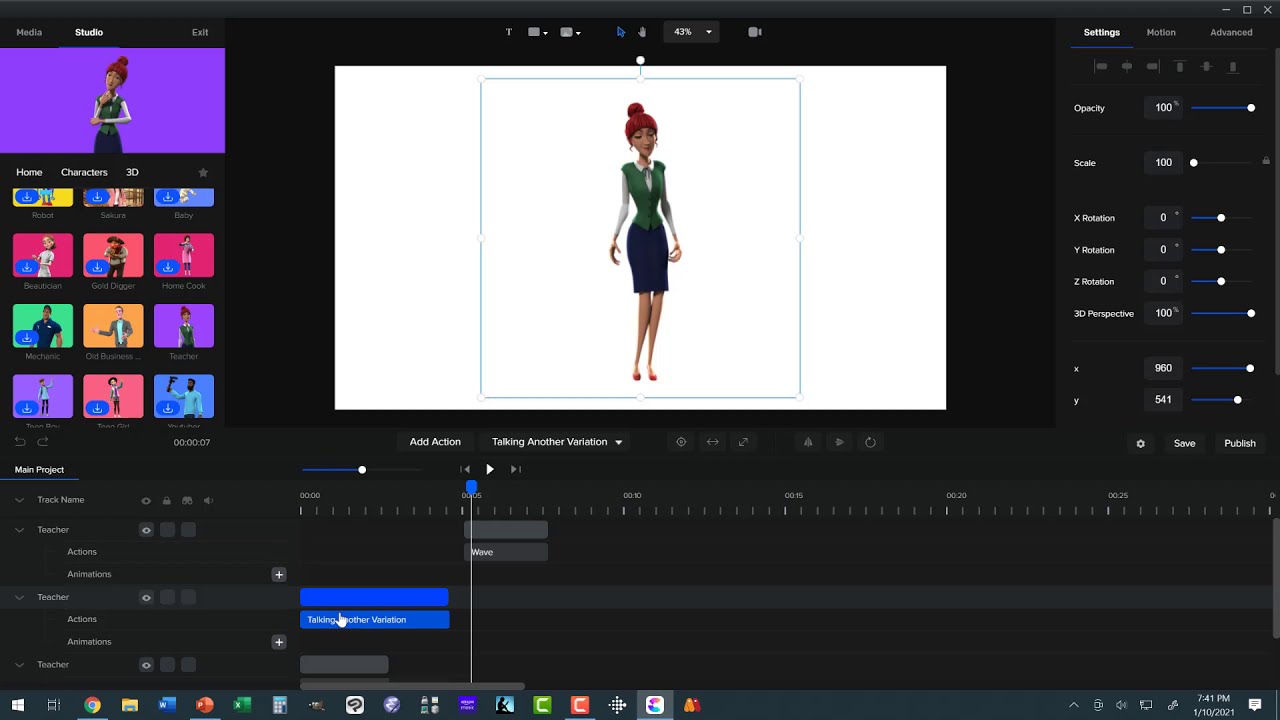Click the align left icon

1101,66
